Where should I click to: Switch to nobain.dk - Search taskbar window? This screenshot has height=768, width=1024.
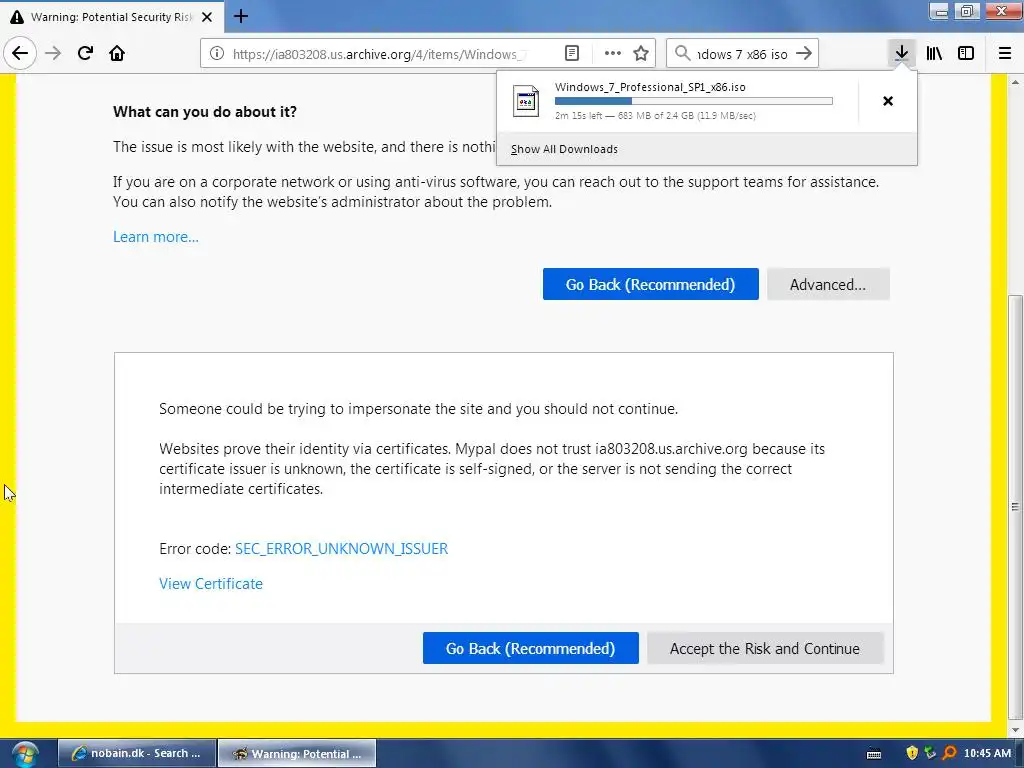click(x=137, y=753)
